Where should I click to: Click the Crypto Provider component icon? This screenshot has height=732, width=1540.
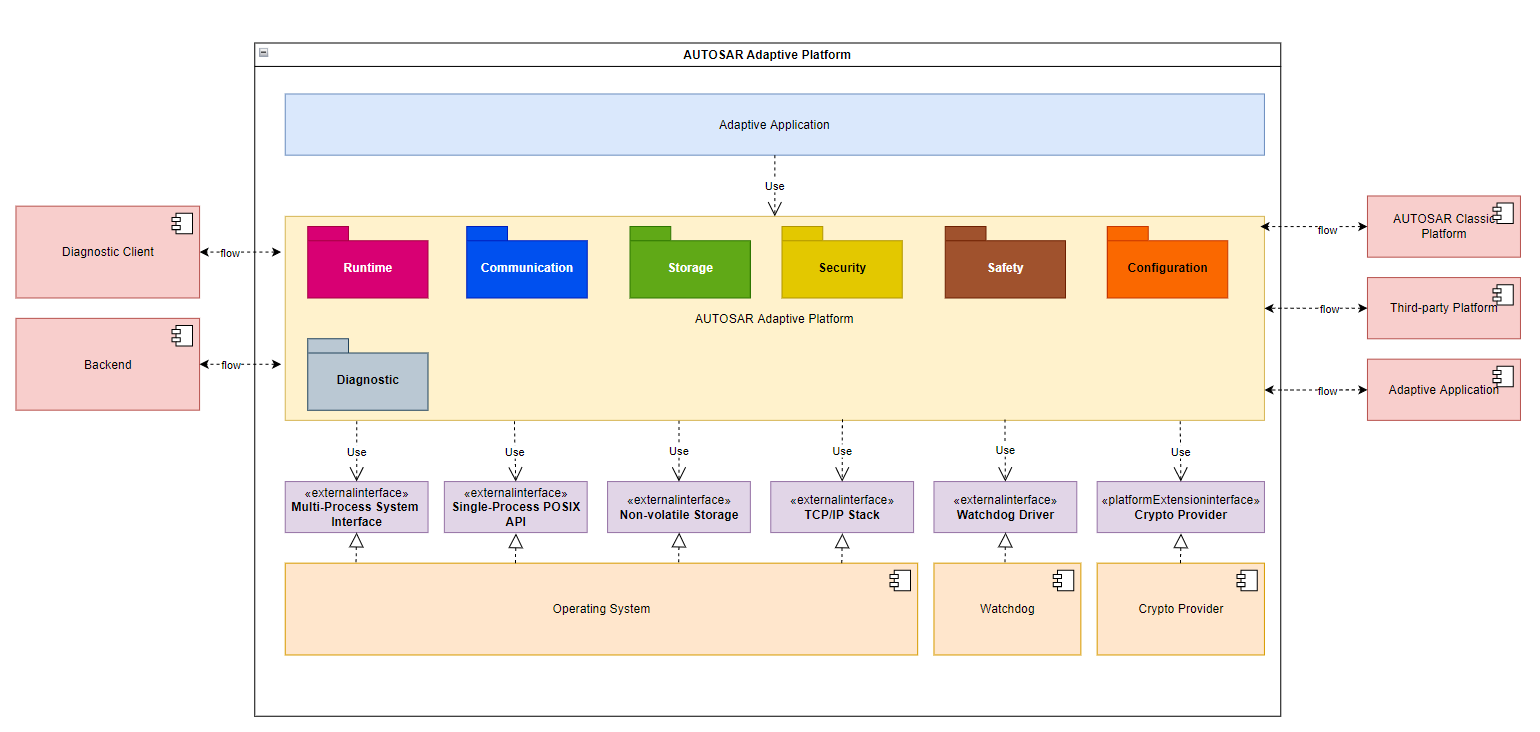point(1247,580)
